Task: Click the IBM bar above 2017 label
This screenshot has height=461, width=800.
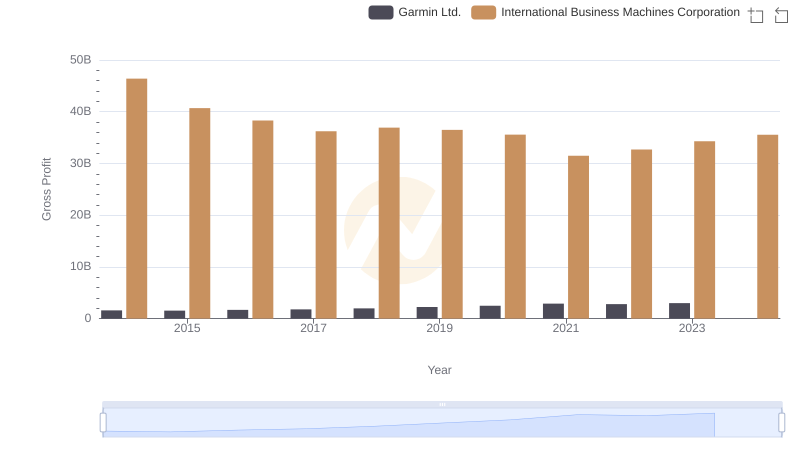Action: click(326, 225)
